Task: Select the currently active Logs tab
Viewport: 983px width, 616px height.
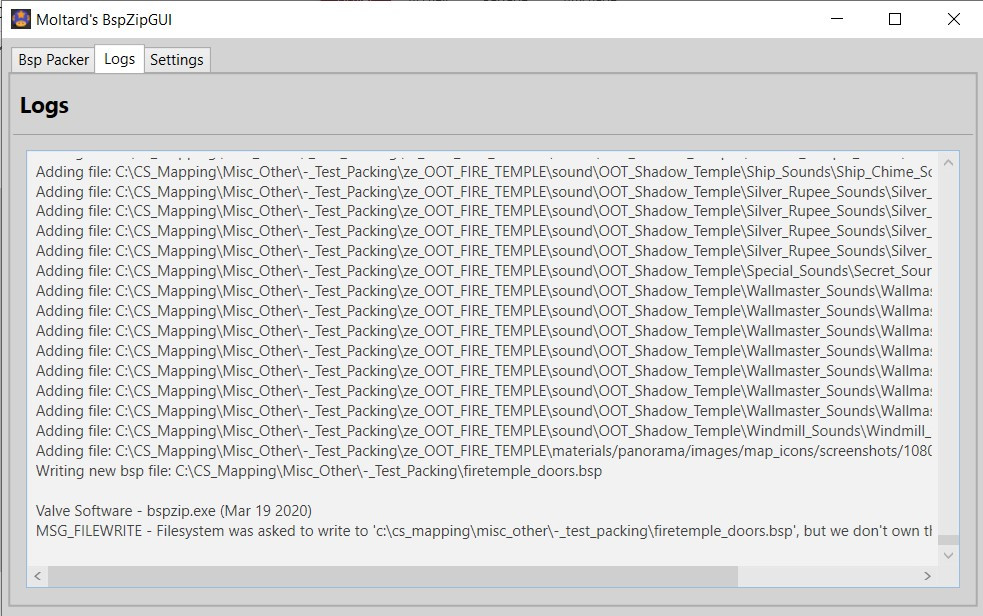Action: (x=119, y=59)
